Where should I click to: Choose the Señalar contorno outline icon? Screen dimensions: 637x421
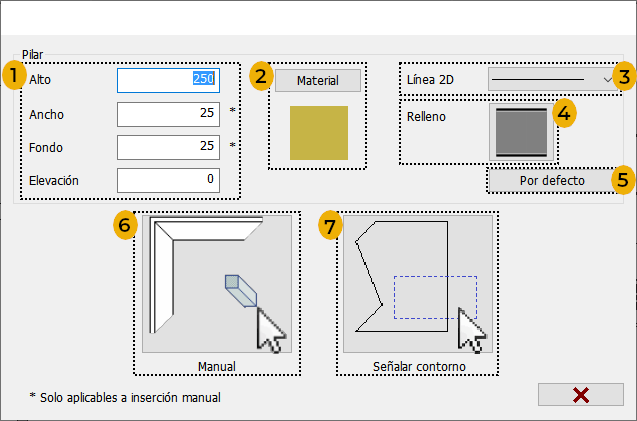click(418, 284)
